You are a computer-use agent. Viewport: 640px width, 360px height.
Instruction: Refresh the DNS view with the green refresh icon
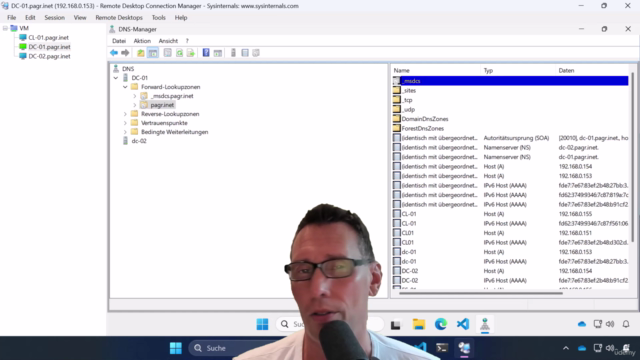click(179, 53)
